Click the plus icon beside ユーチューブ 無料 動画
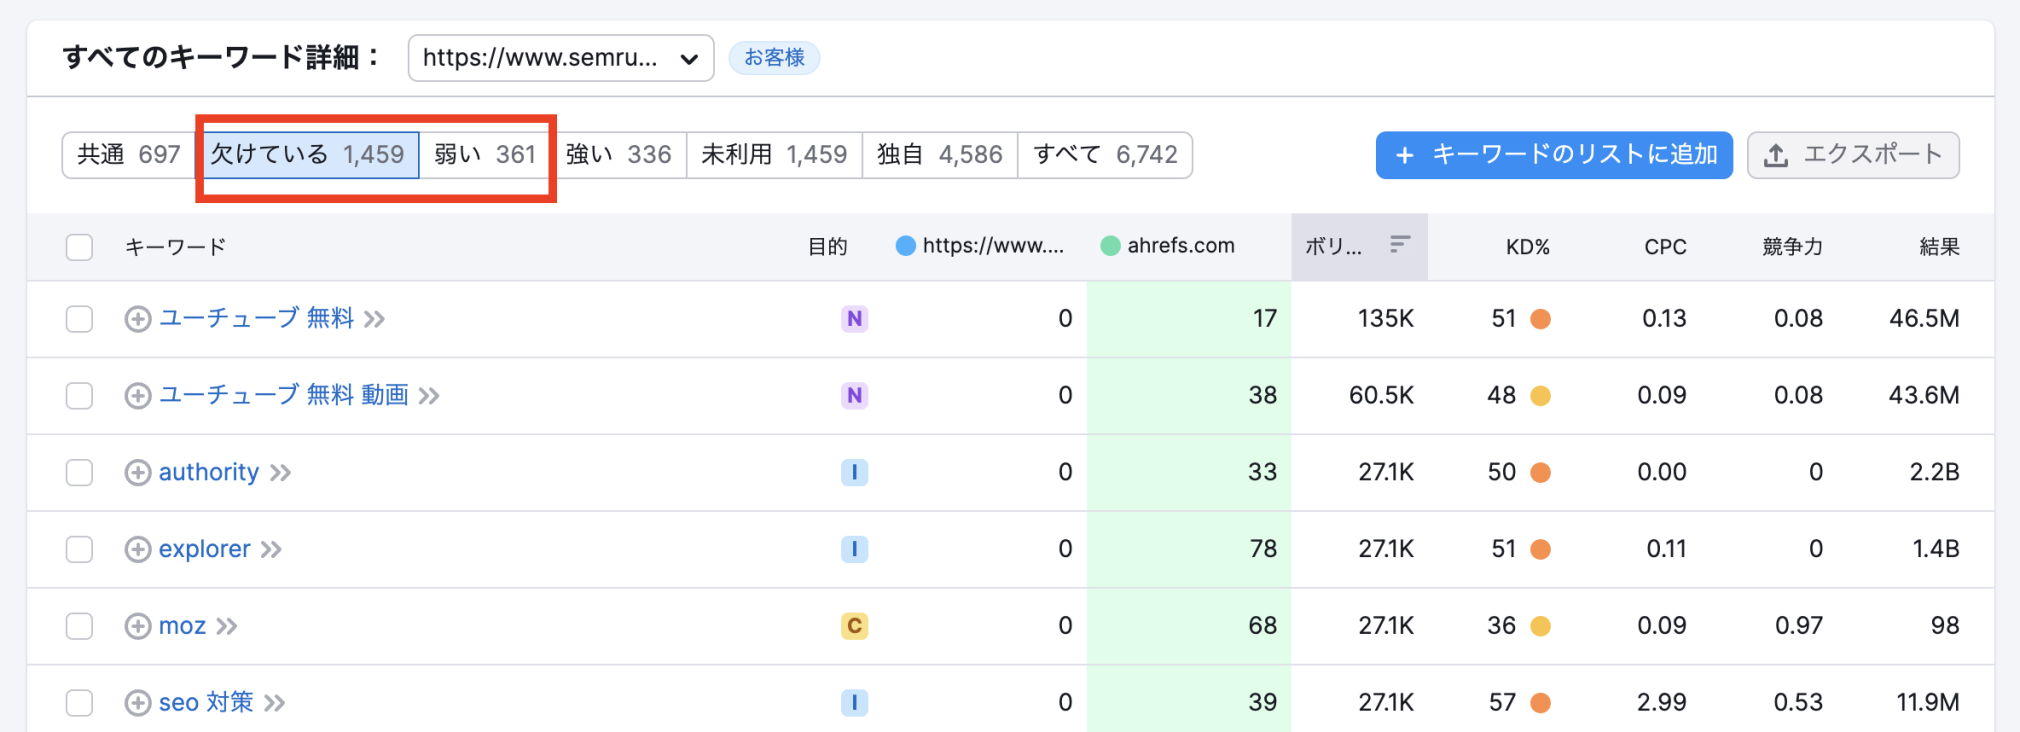The width and height of the screenshot is (2020, 732). [x=138, y=396]
